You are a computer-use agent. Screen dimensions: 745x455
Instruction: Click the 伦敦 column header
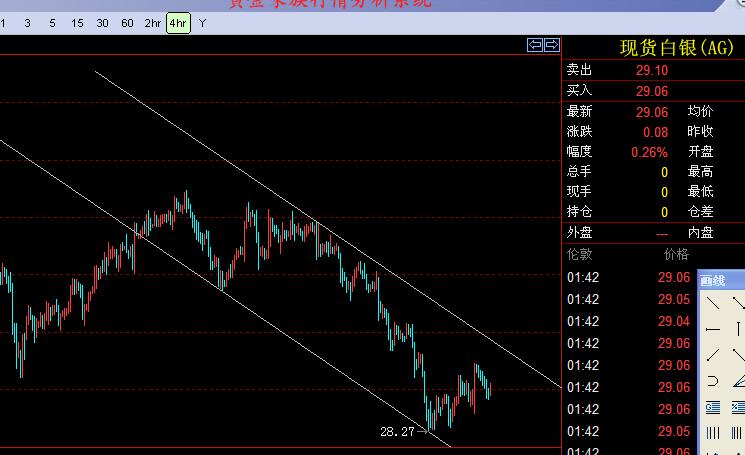pyautogui.click(x=579, y=254)
